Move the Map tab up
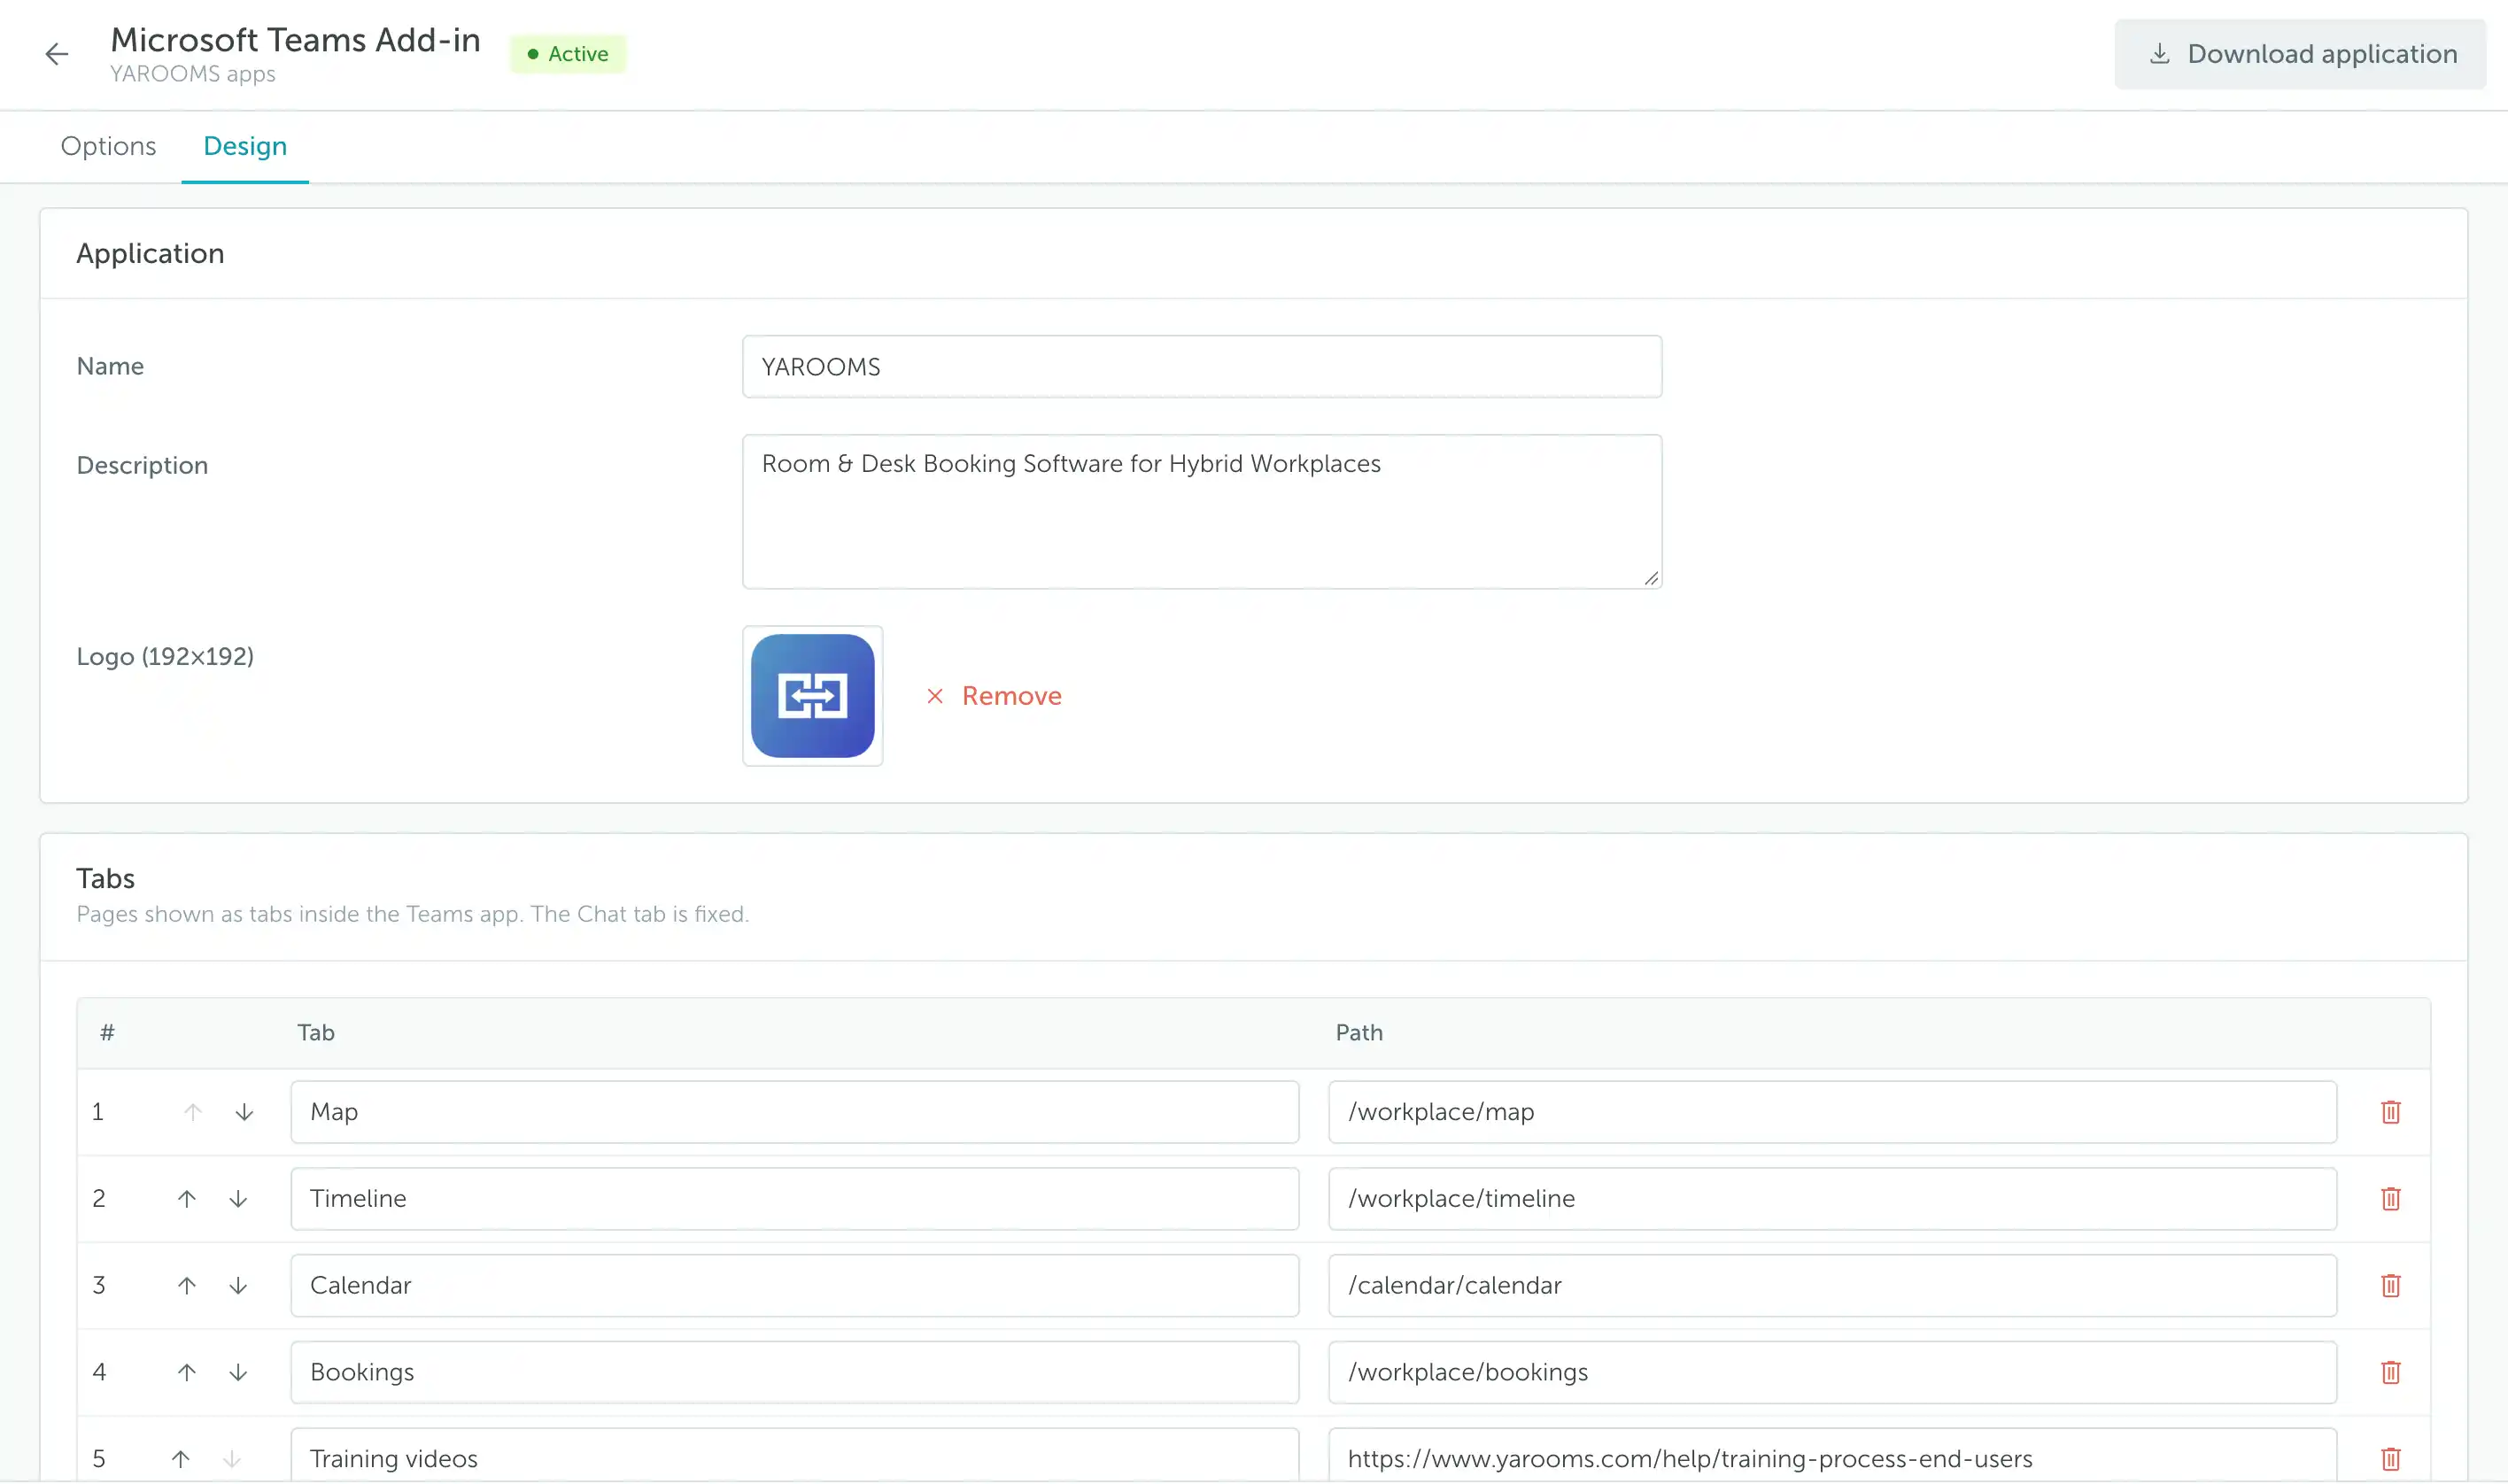 coord(193,1112)
